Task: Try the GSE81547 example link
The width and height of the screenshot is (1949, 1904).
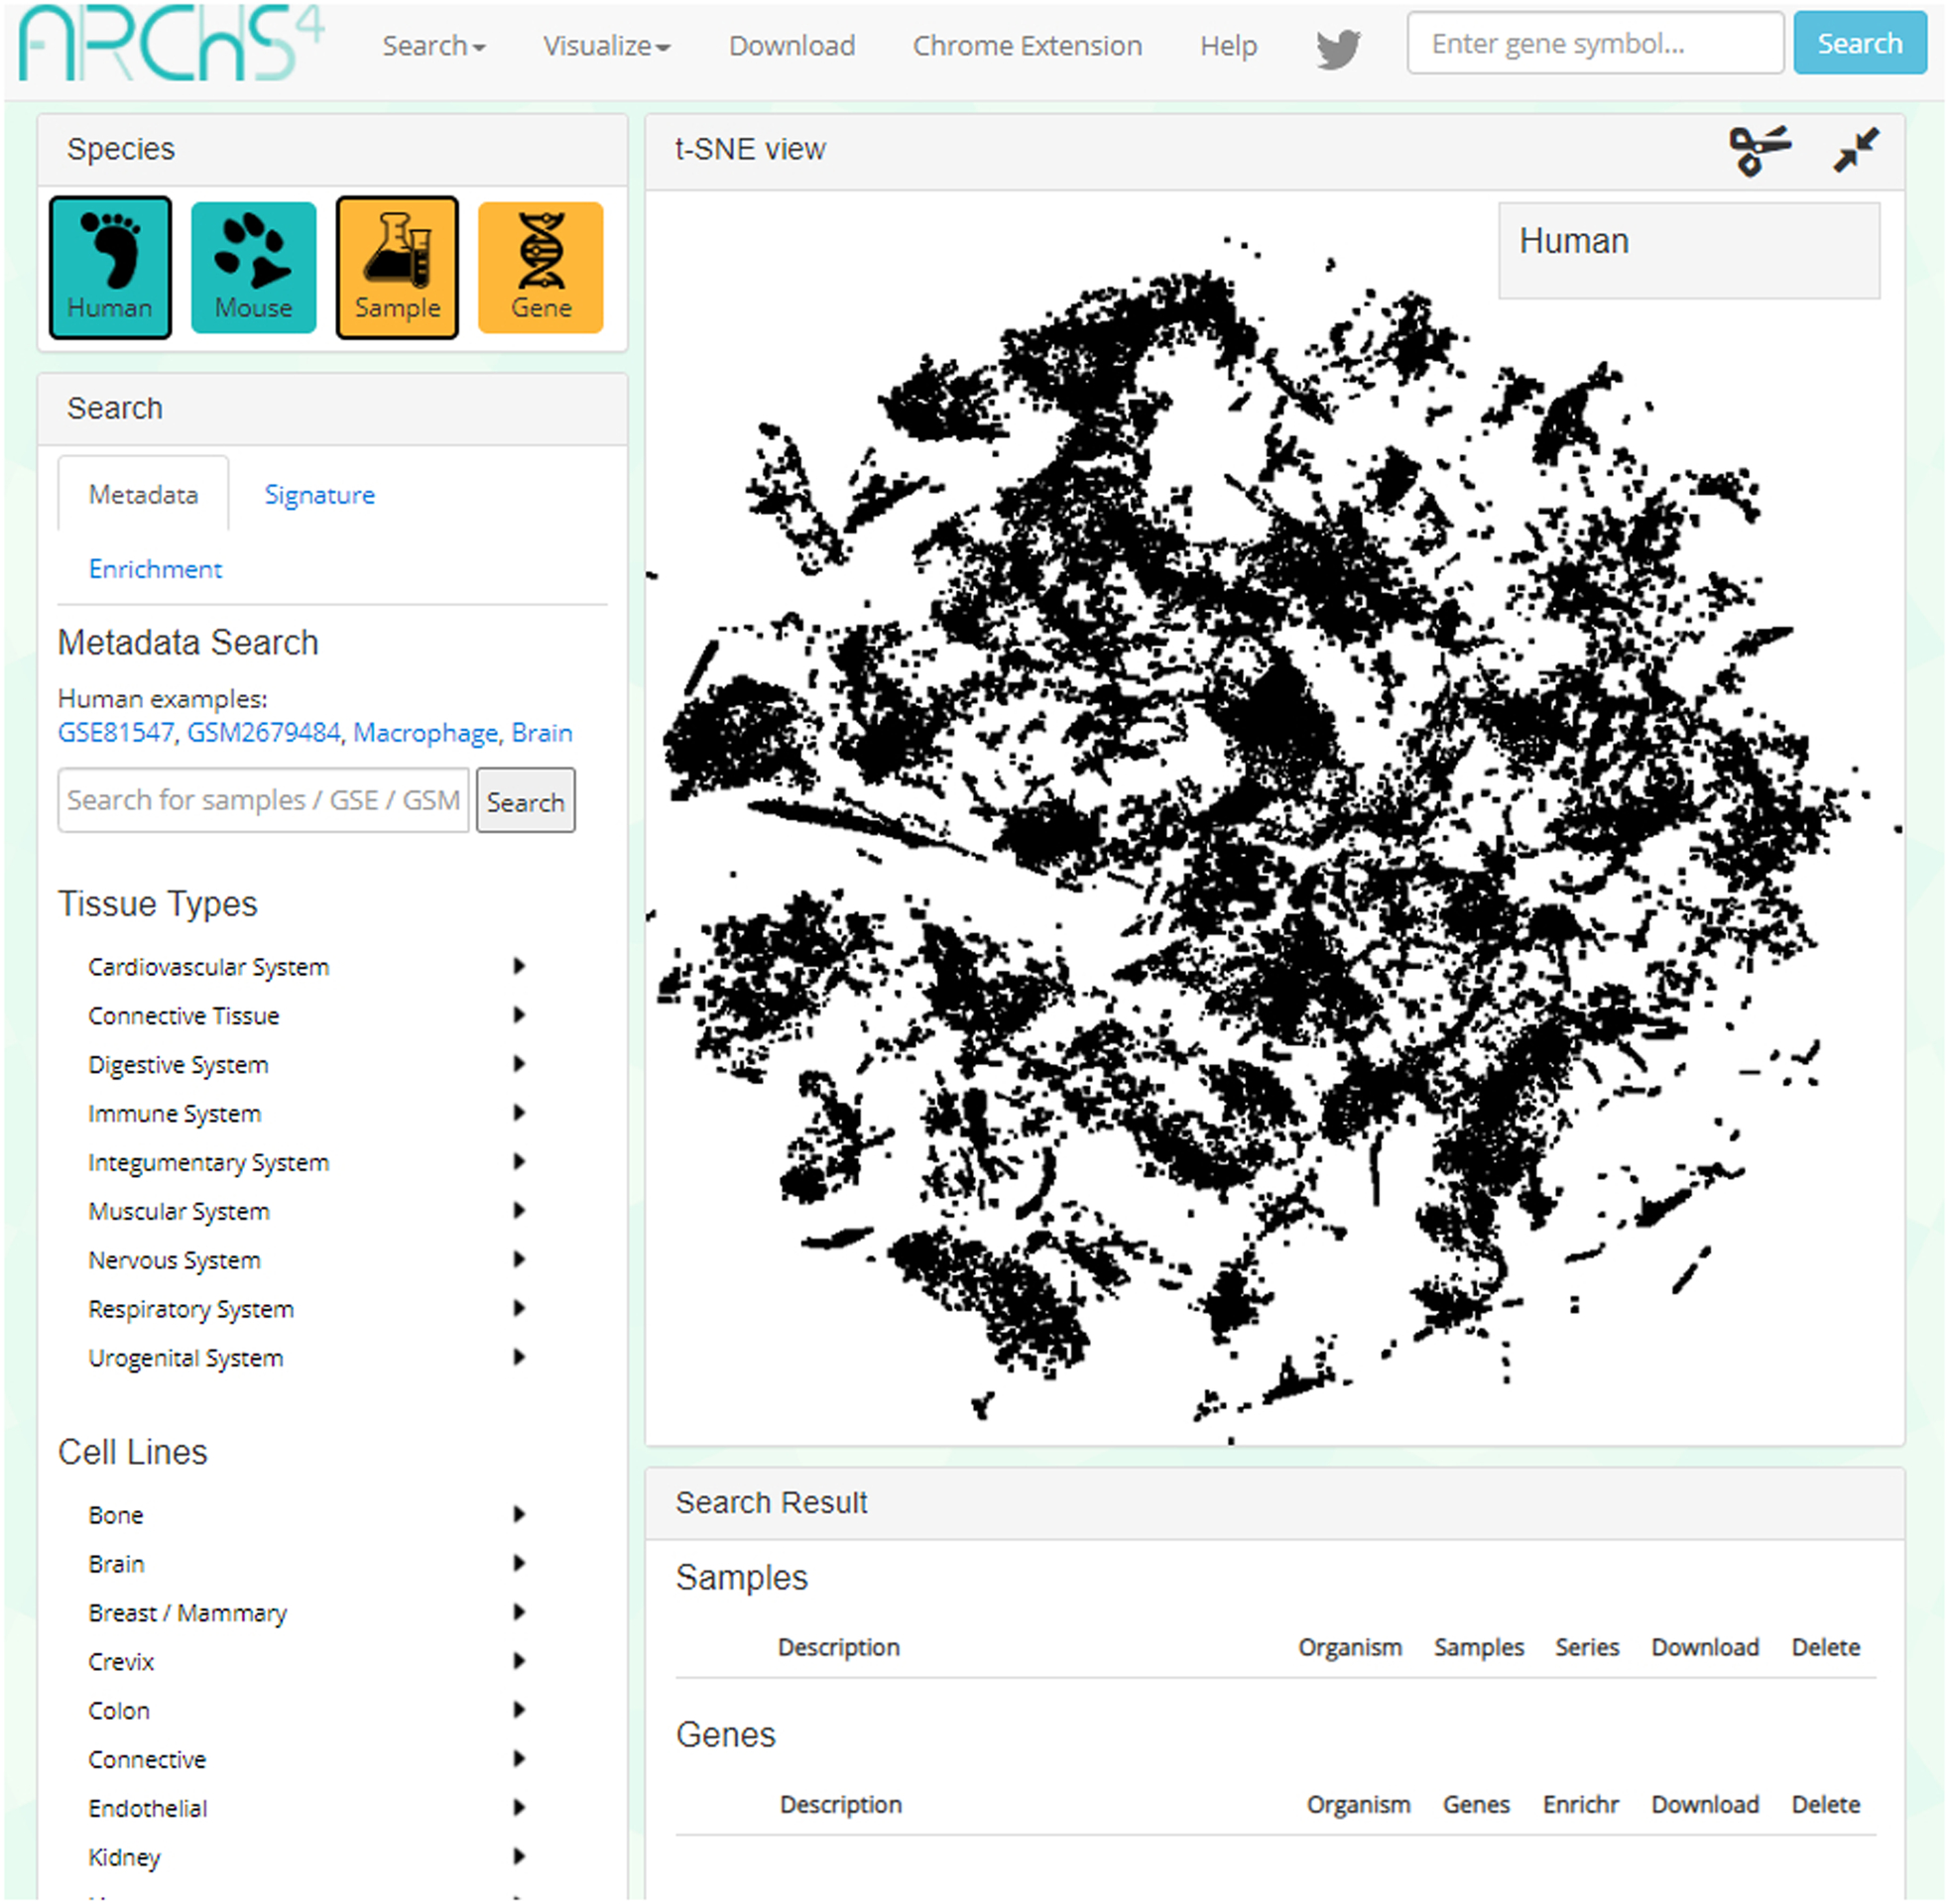Action: tap(116, 733)
